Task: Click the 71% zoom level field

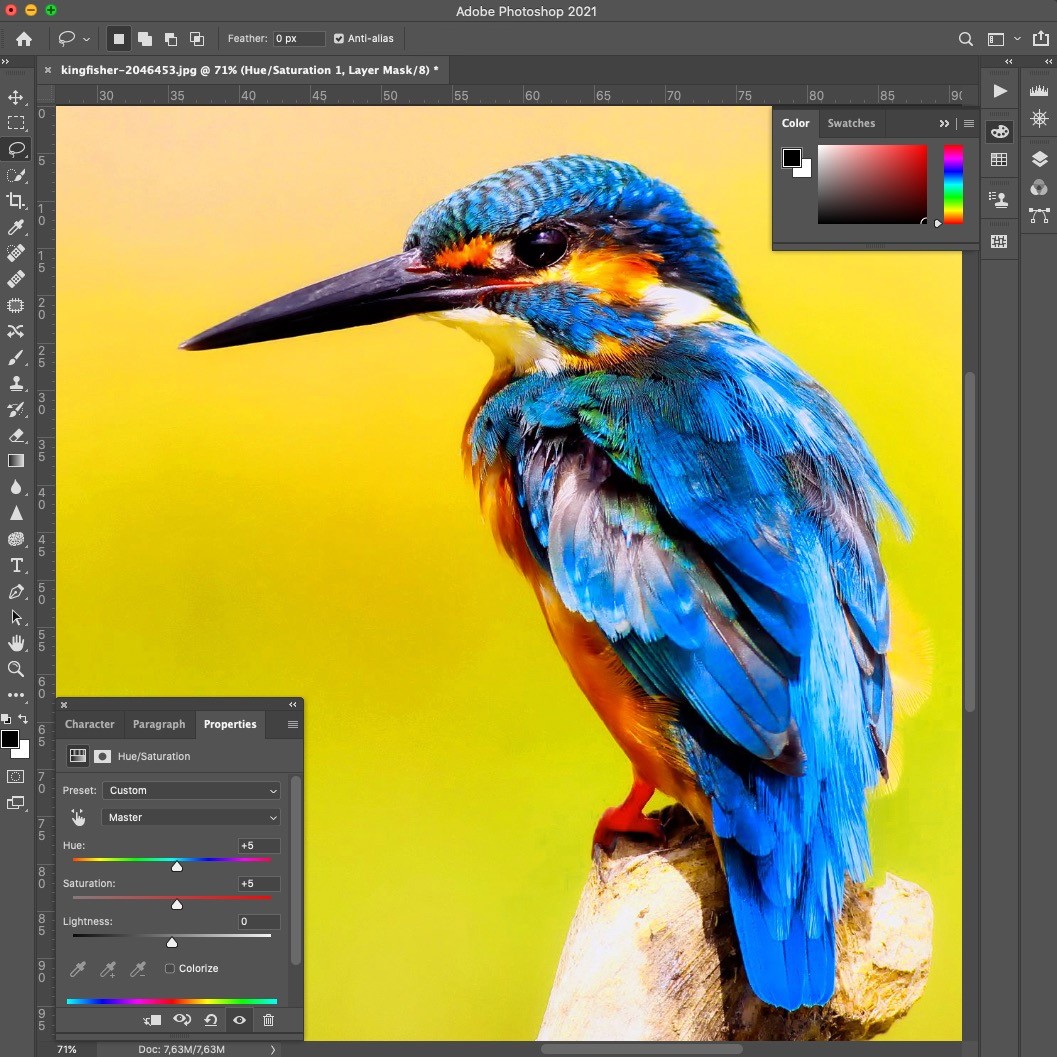Action: (67, 1049)
